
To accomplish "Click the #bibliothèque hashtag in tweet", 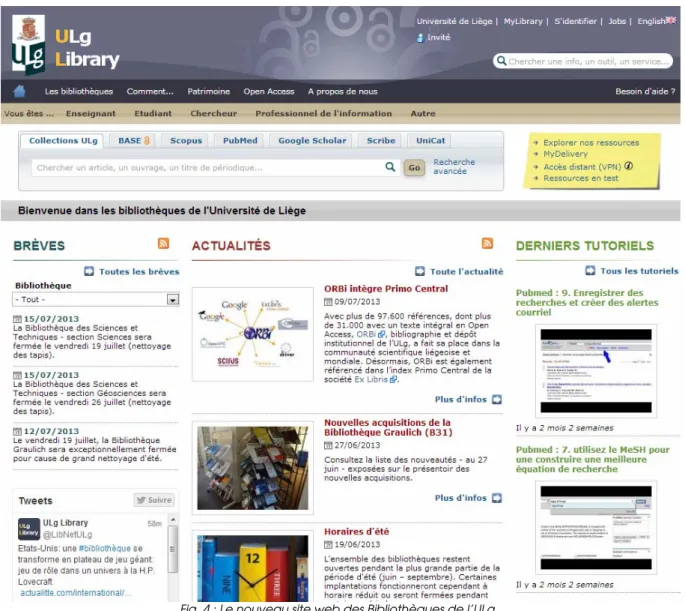I will (x=104, y=548).
